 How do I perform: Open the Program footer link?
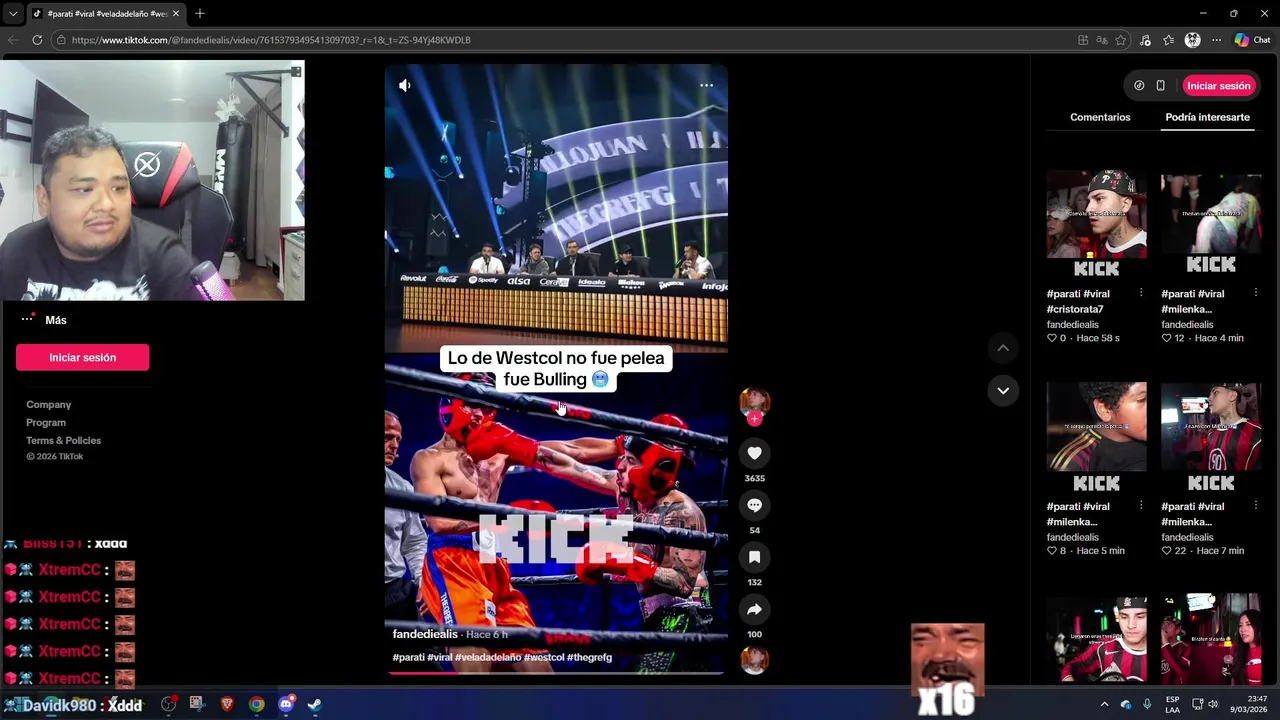coord(46,422)
